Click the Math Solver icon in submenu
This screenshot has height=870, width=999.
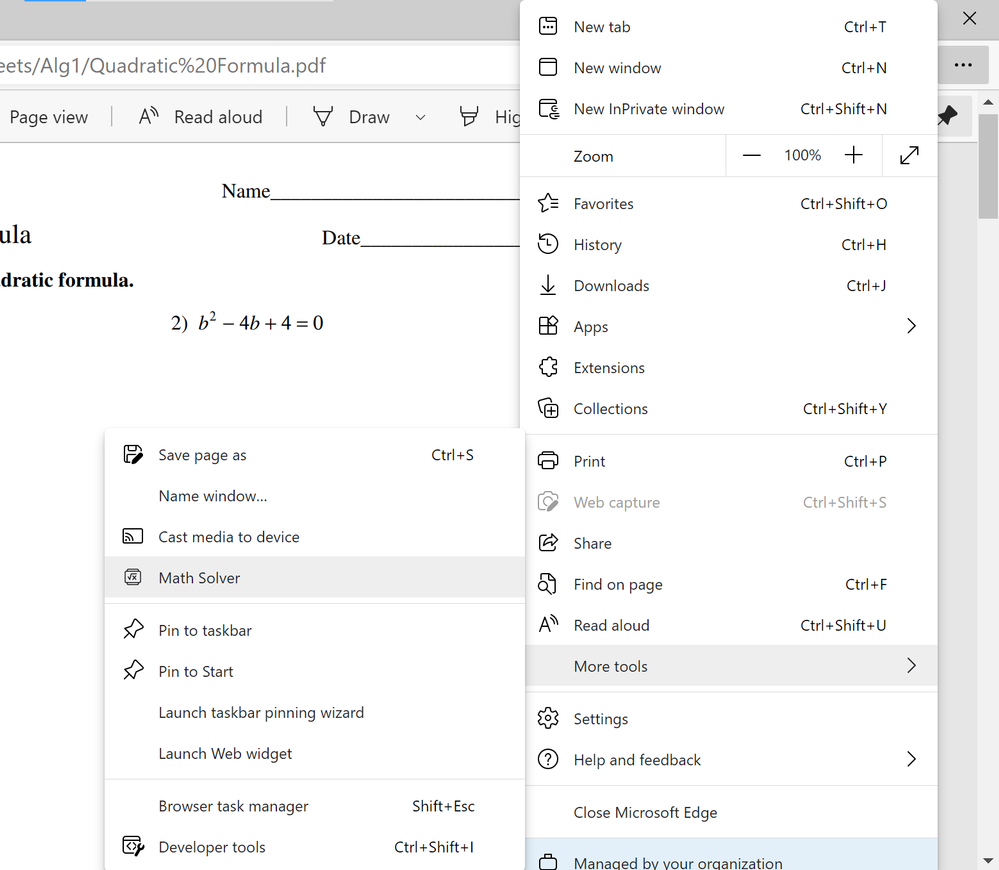(x=133, y=577)
